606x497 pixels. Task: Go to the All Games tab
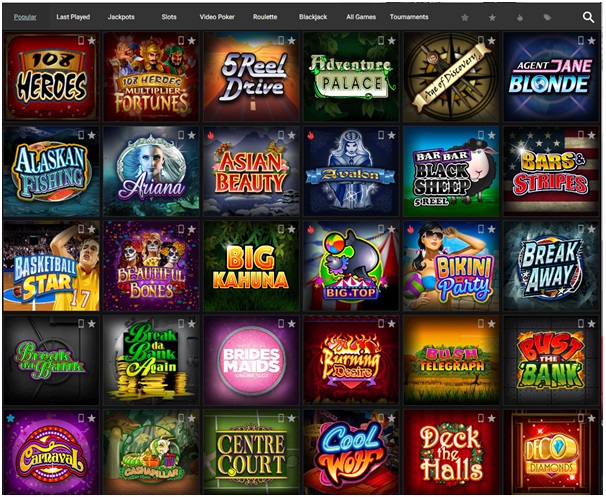coord(361,17)
